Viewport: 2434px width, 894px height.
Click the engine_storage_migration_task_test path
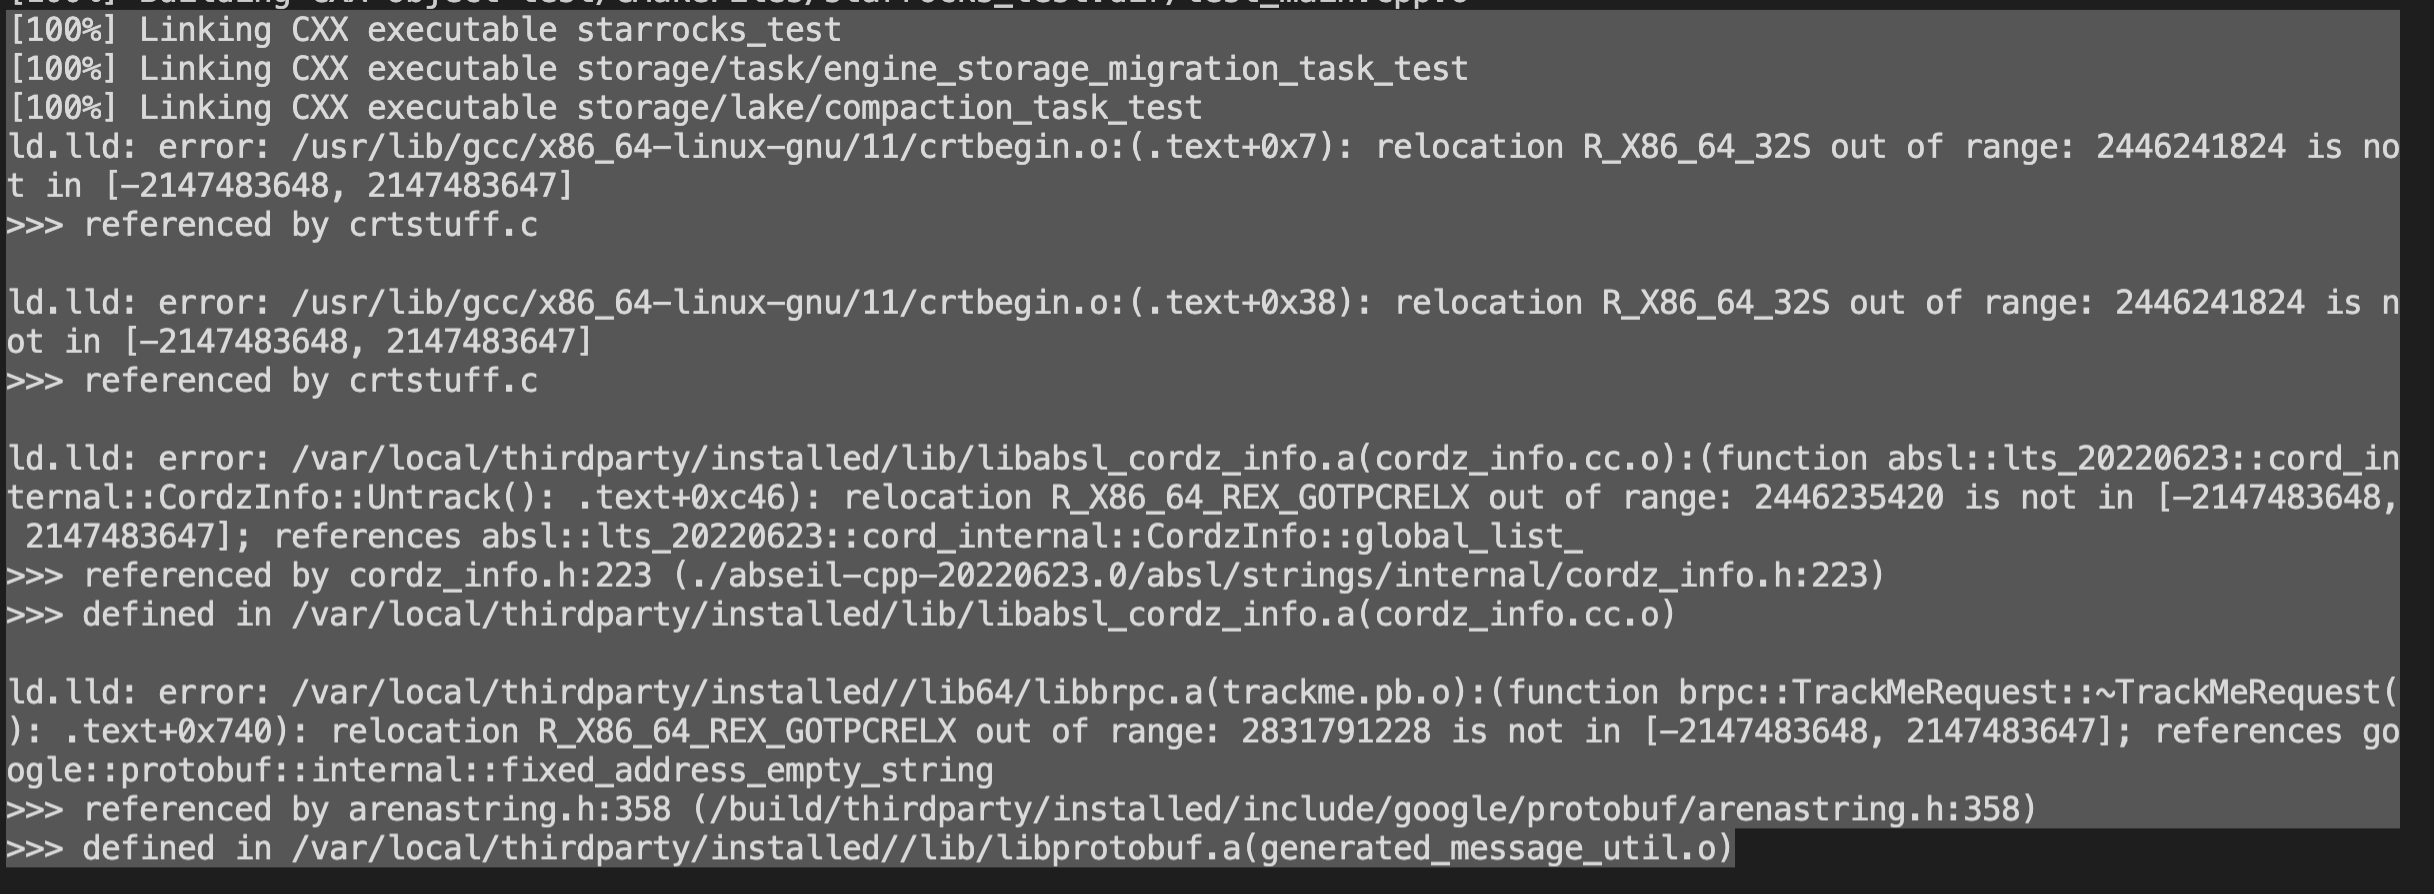(1022, 69)
